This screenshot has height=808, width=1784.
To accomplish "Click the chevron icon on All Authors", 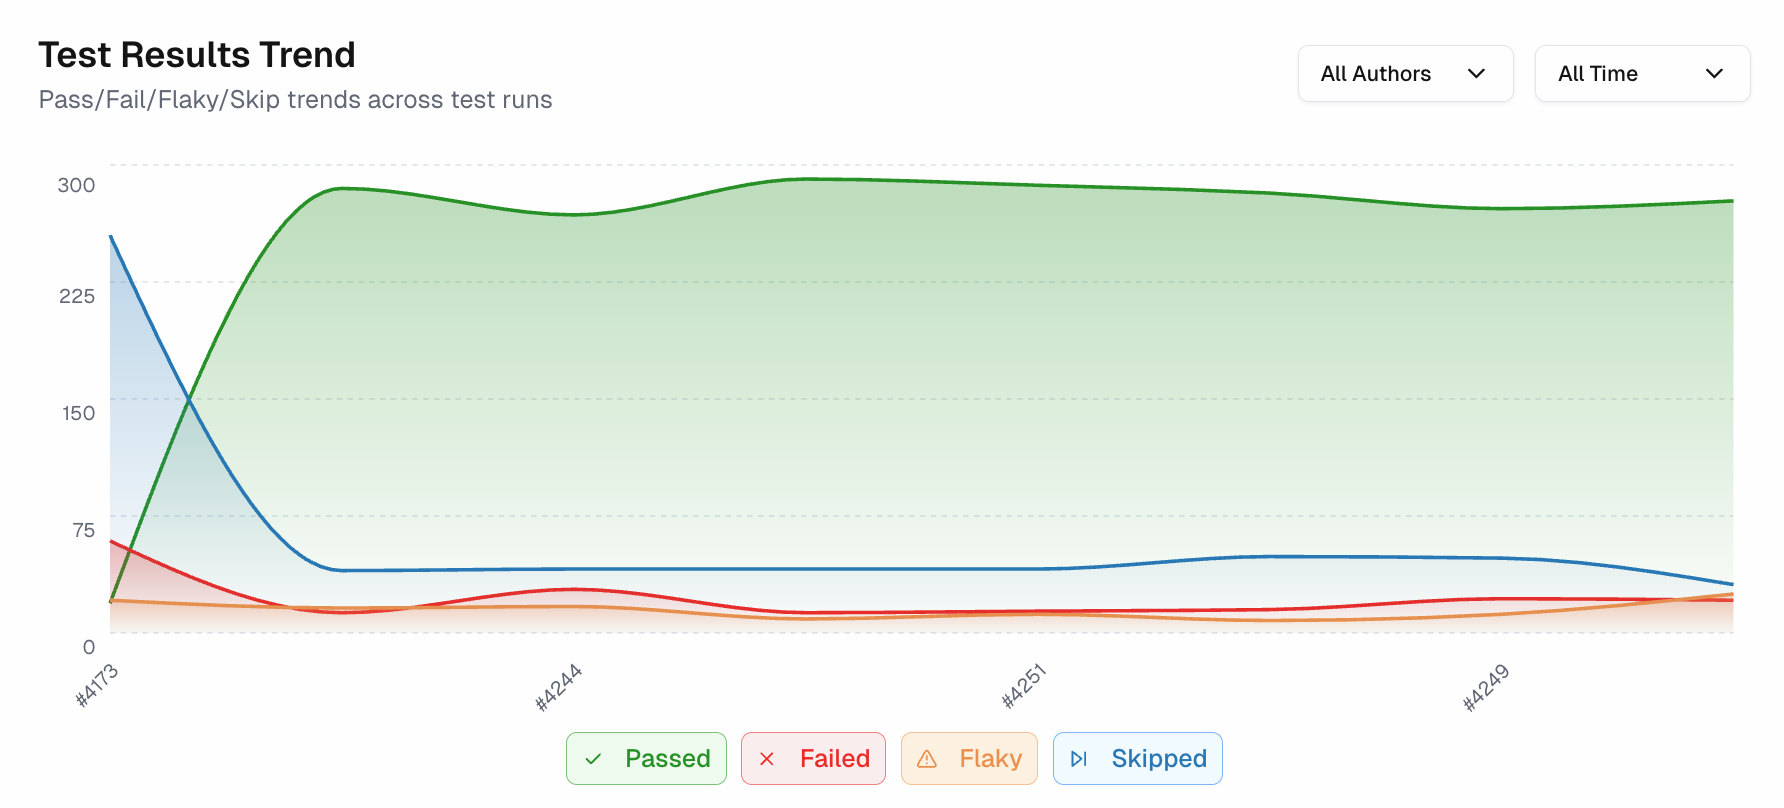I will pos(1477,73).
